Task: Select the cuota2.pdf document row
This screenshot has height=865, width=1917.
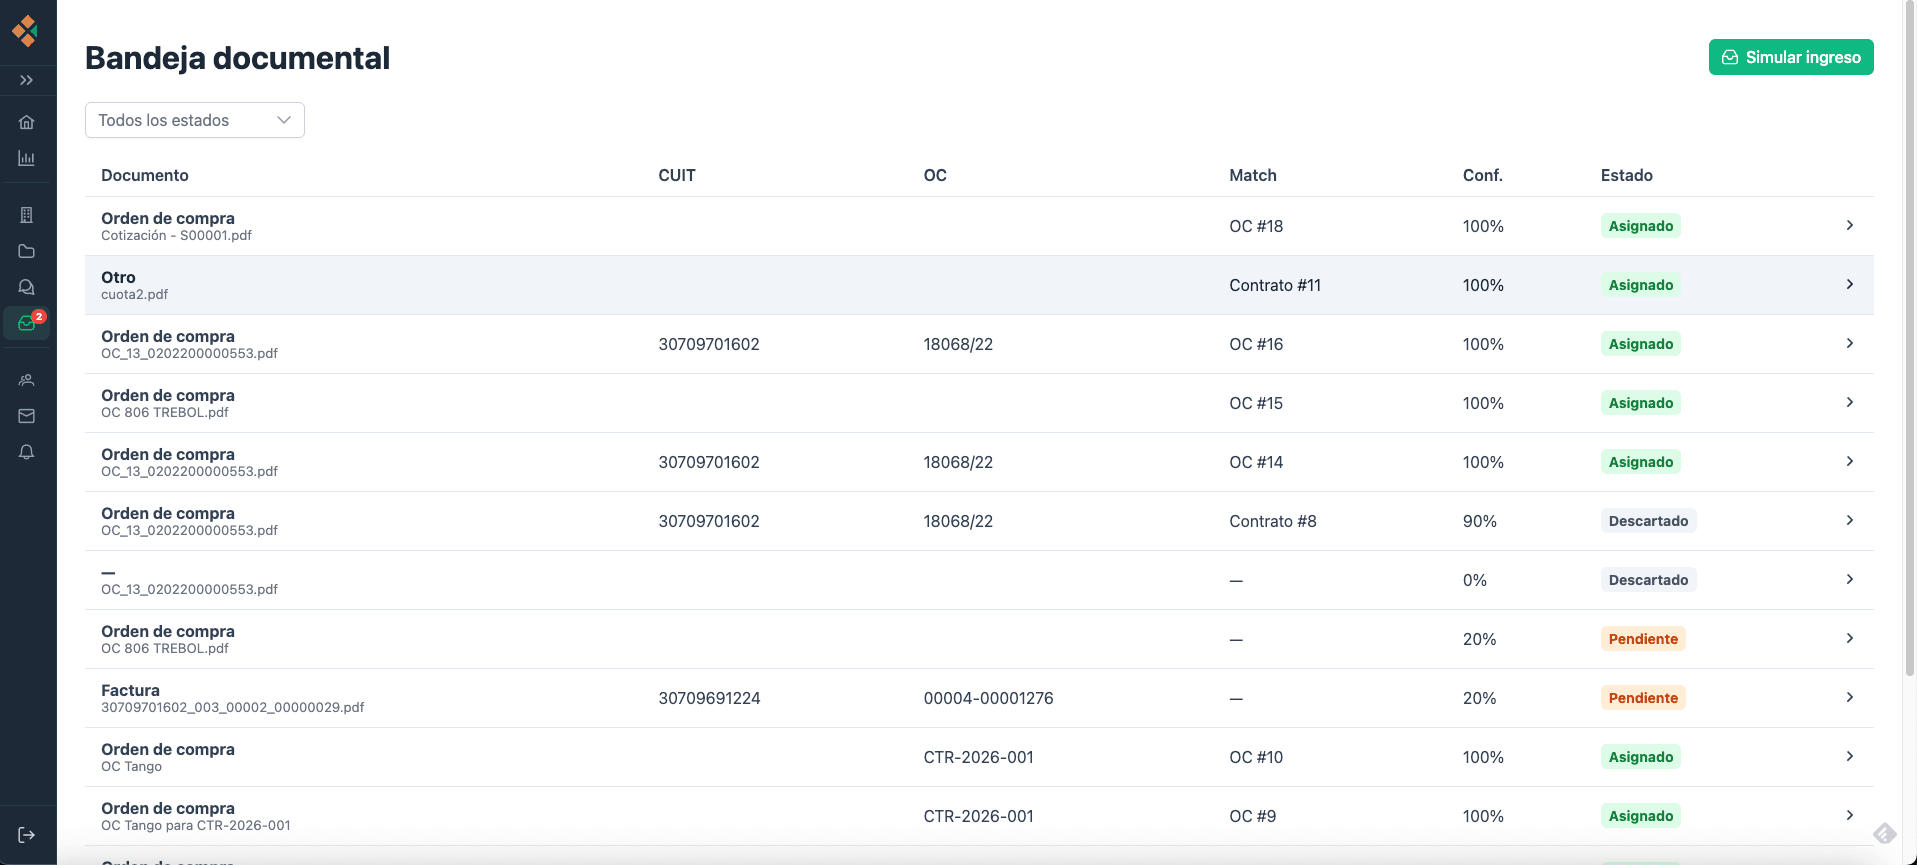Action: point(979,285)
